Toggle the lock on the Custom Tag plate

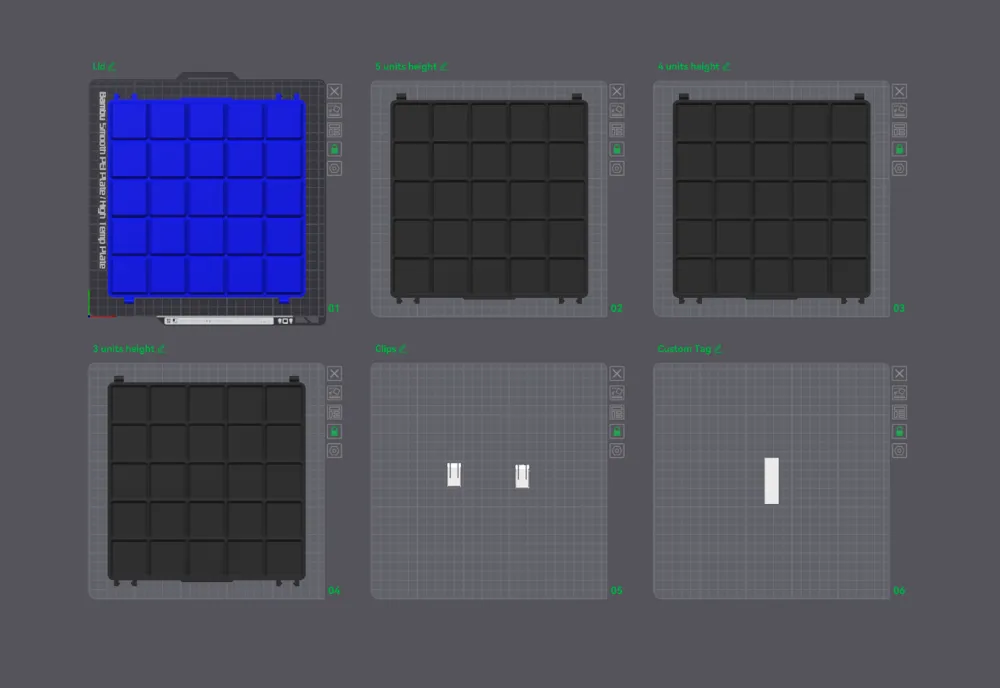pyautogui.click(x=899, y=432)
